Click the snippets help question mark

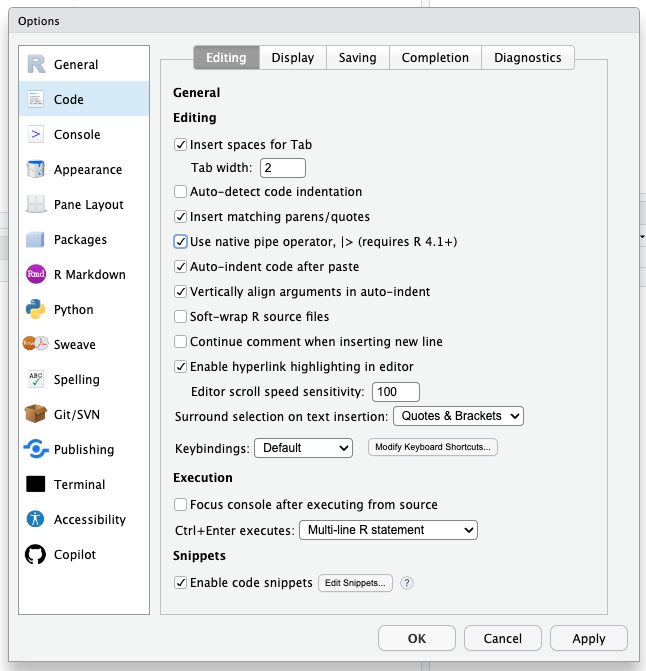(407, 583)
